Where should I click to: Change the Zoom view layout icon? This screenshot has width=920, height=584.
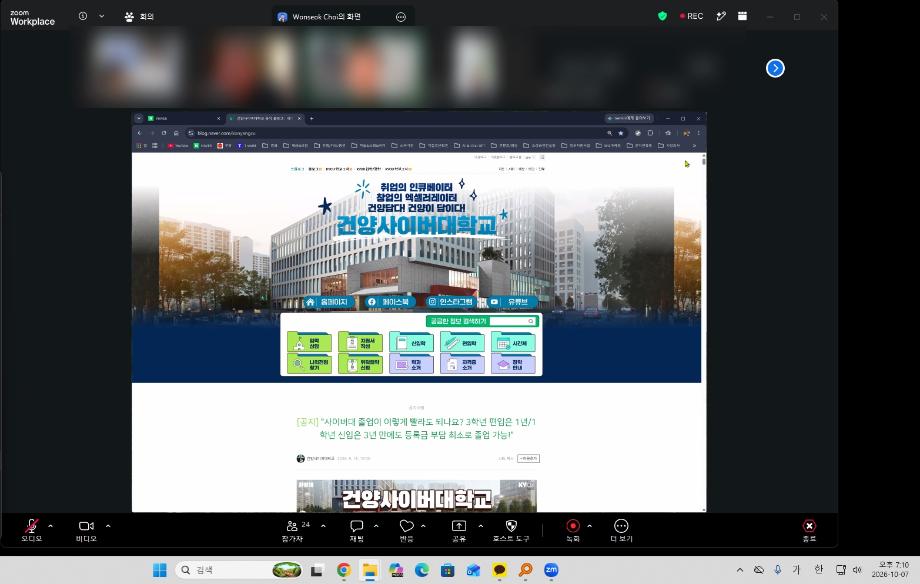click(742, 16)
